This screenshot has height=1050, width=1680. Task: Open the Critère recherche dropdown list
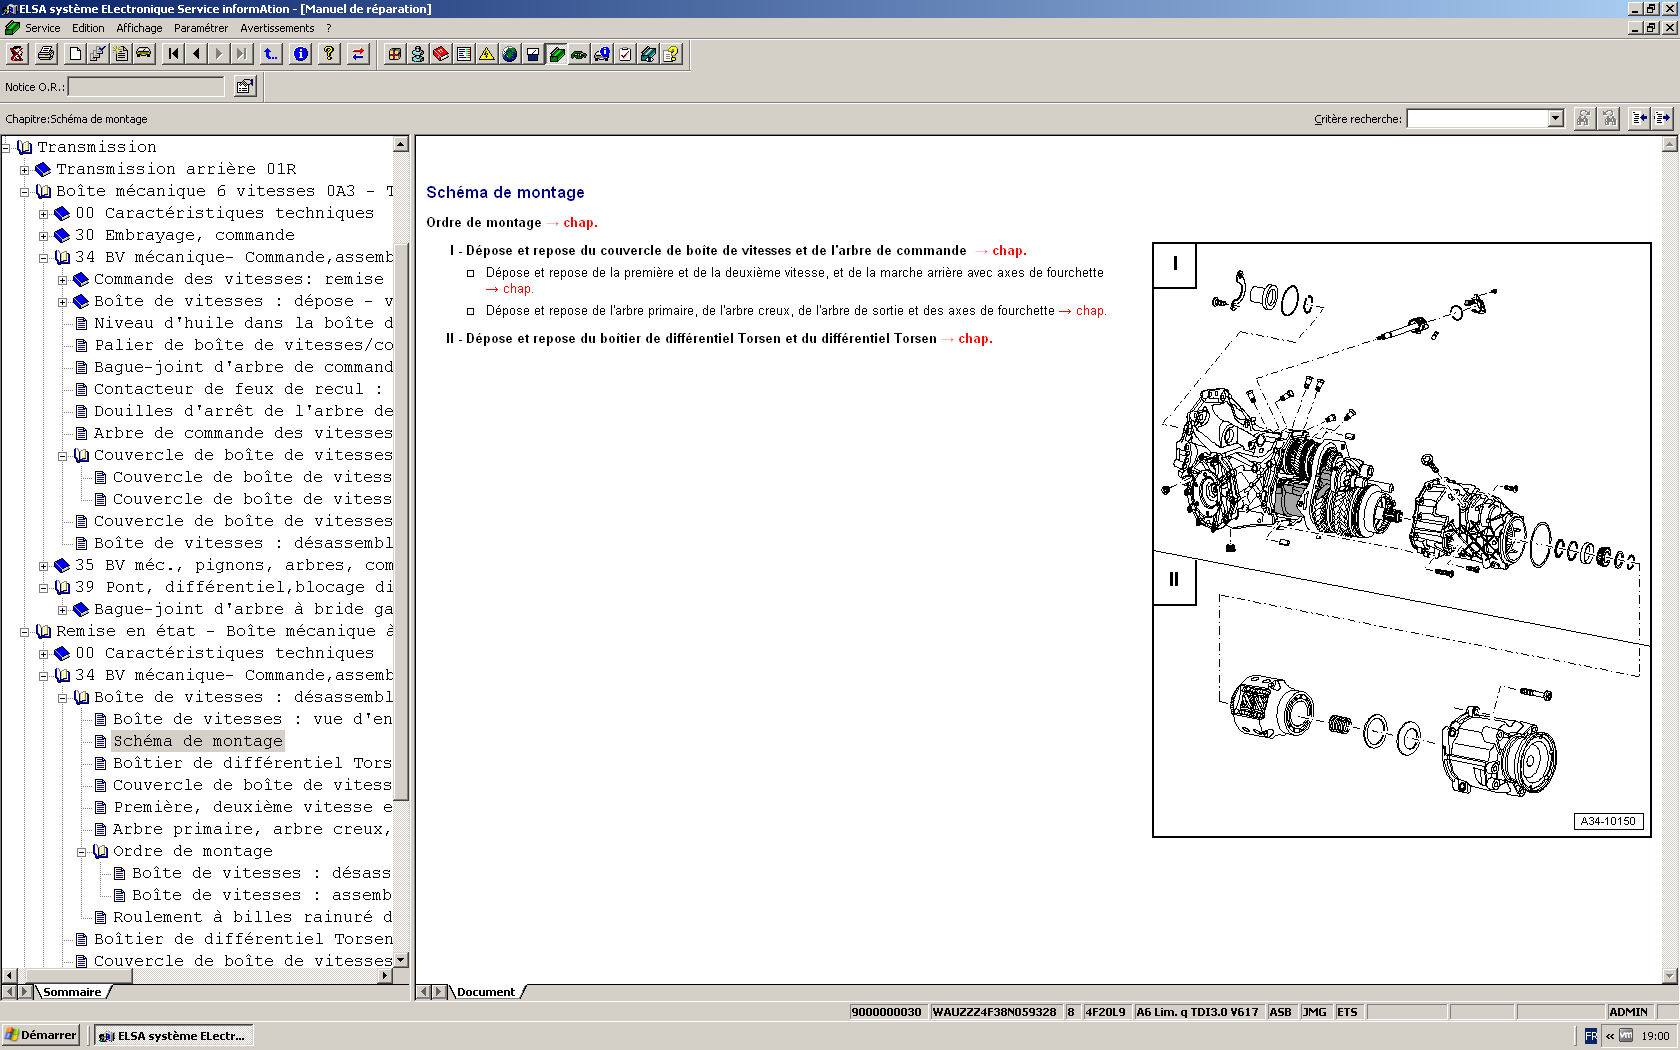[1555, 119]
